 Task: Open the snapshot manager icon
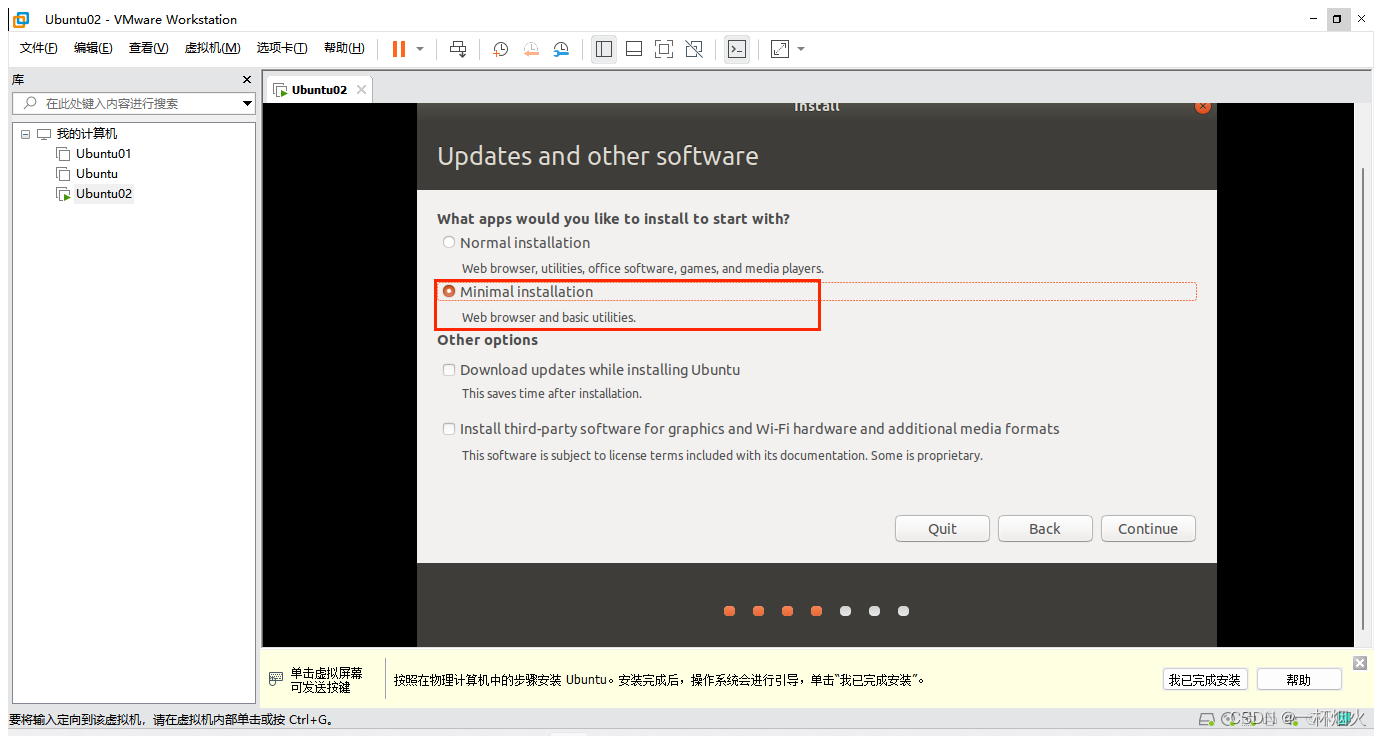(x=561, y=49)
